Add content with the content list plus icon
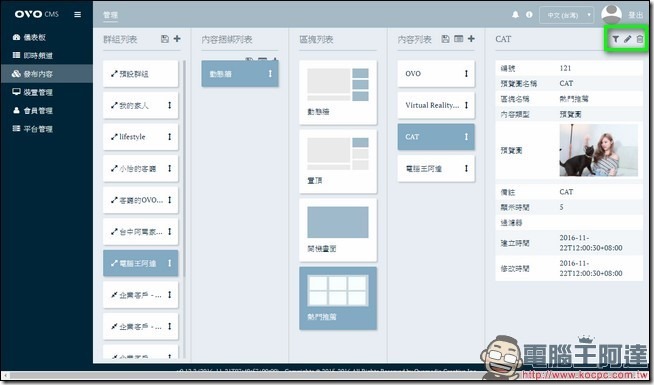The height and width of the screenshot is (385, 654). pos(471,39)
